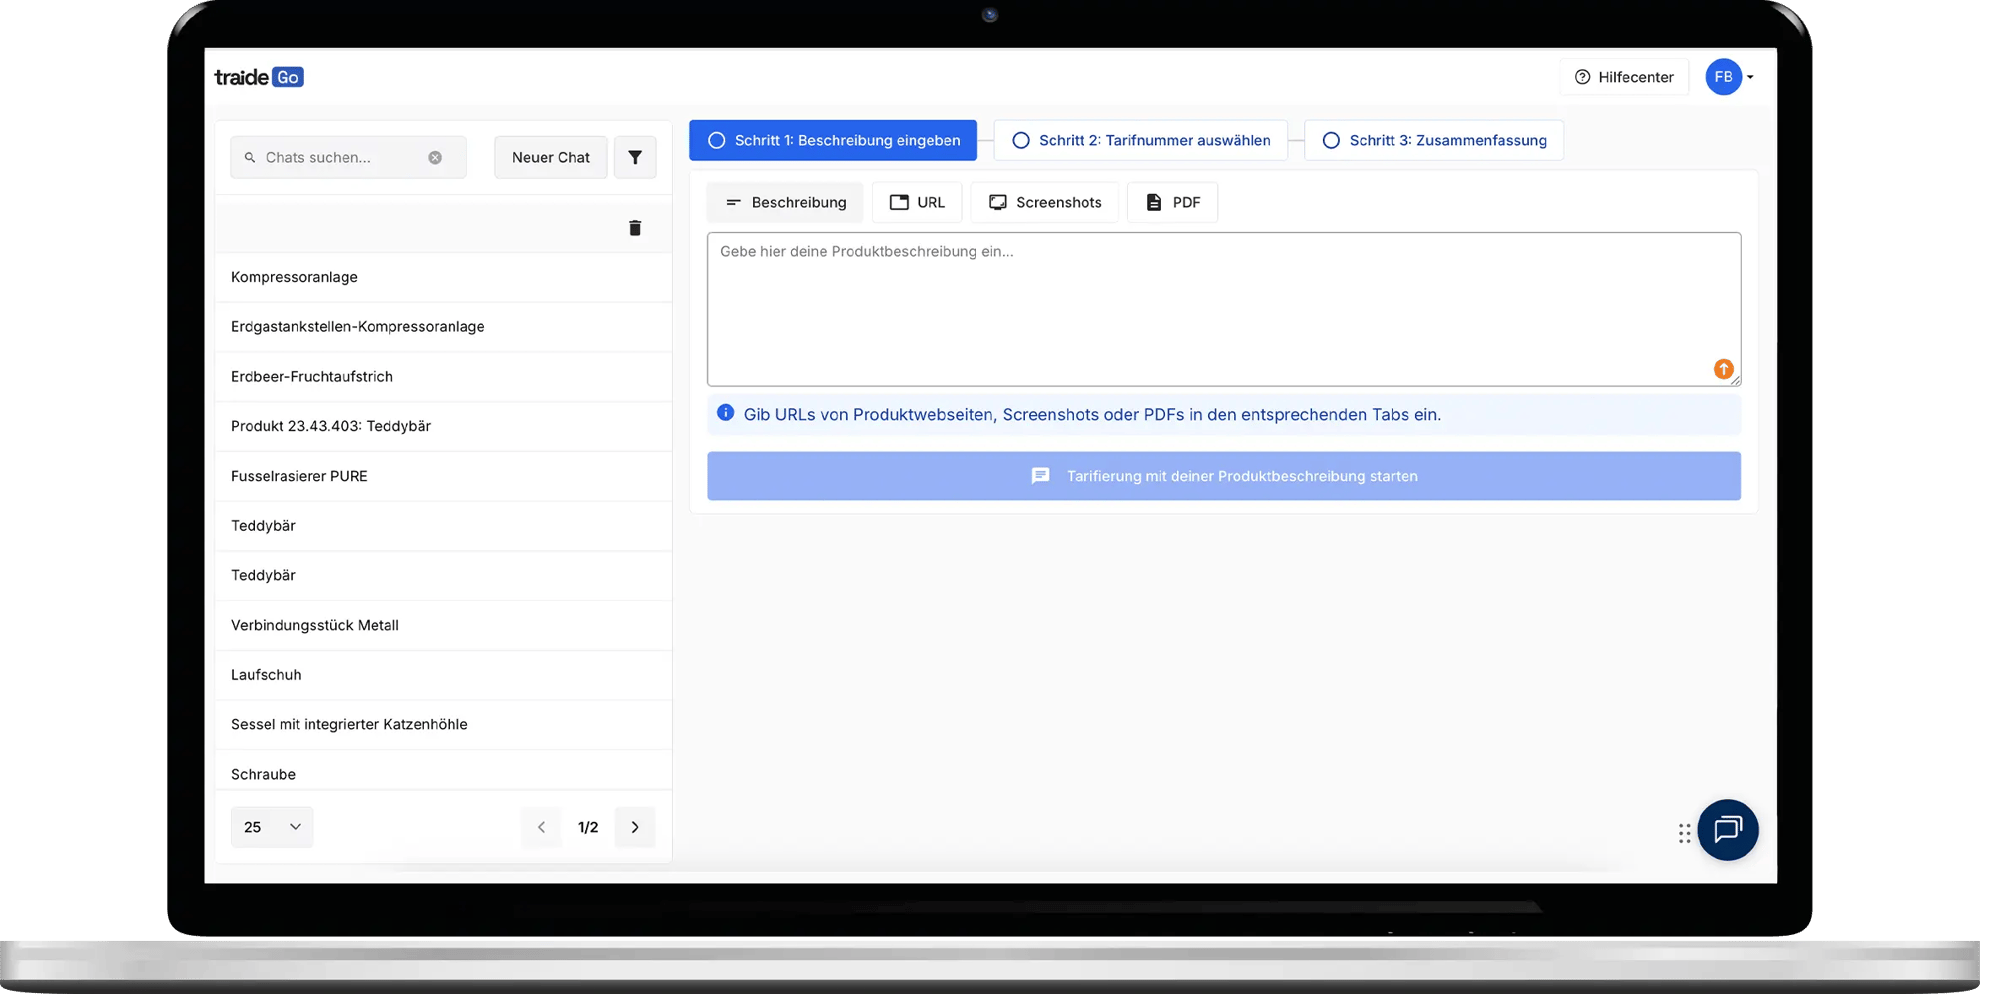Click the Chats suchen search field
The image size is (2000, 994).
(348, 157)
